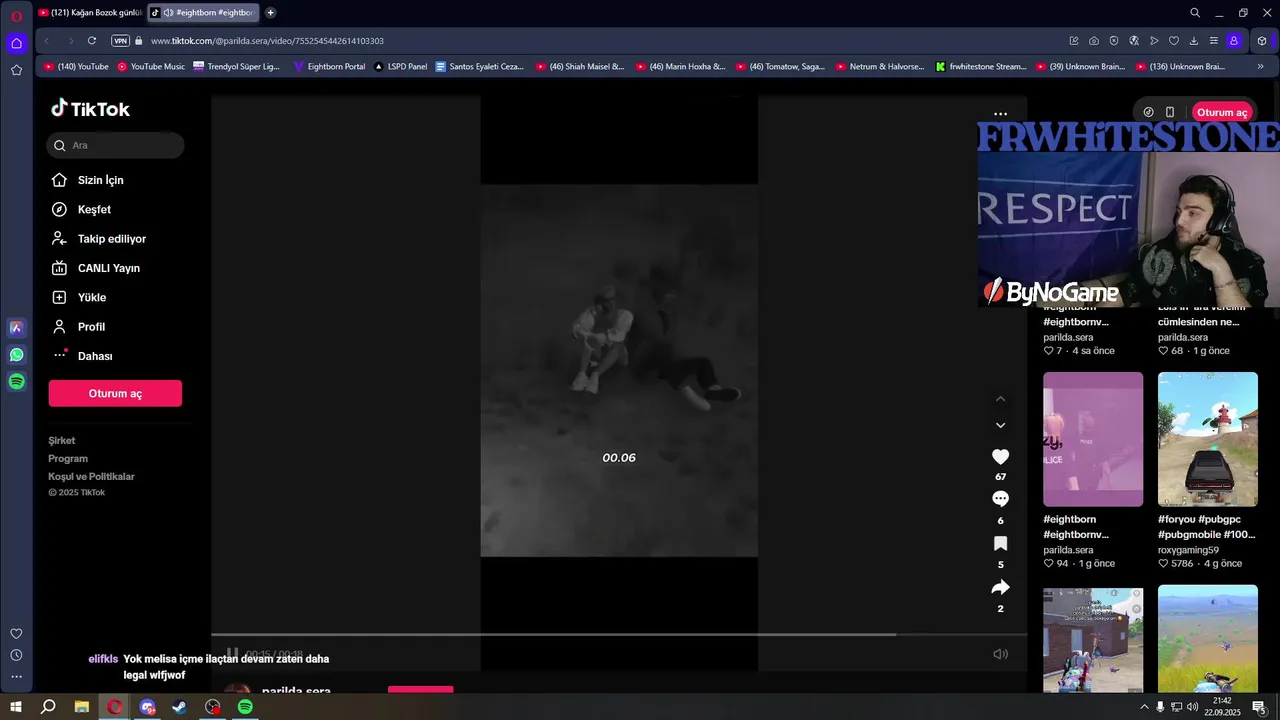The image size is (1280, 720).
Task: Click the sidebar 'Oturum aç' button
Action: coord(115,393)
